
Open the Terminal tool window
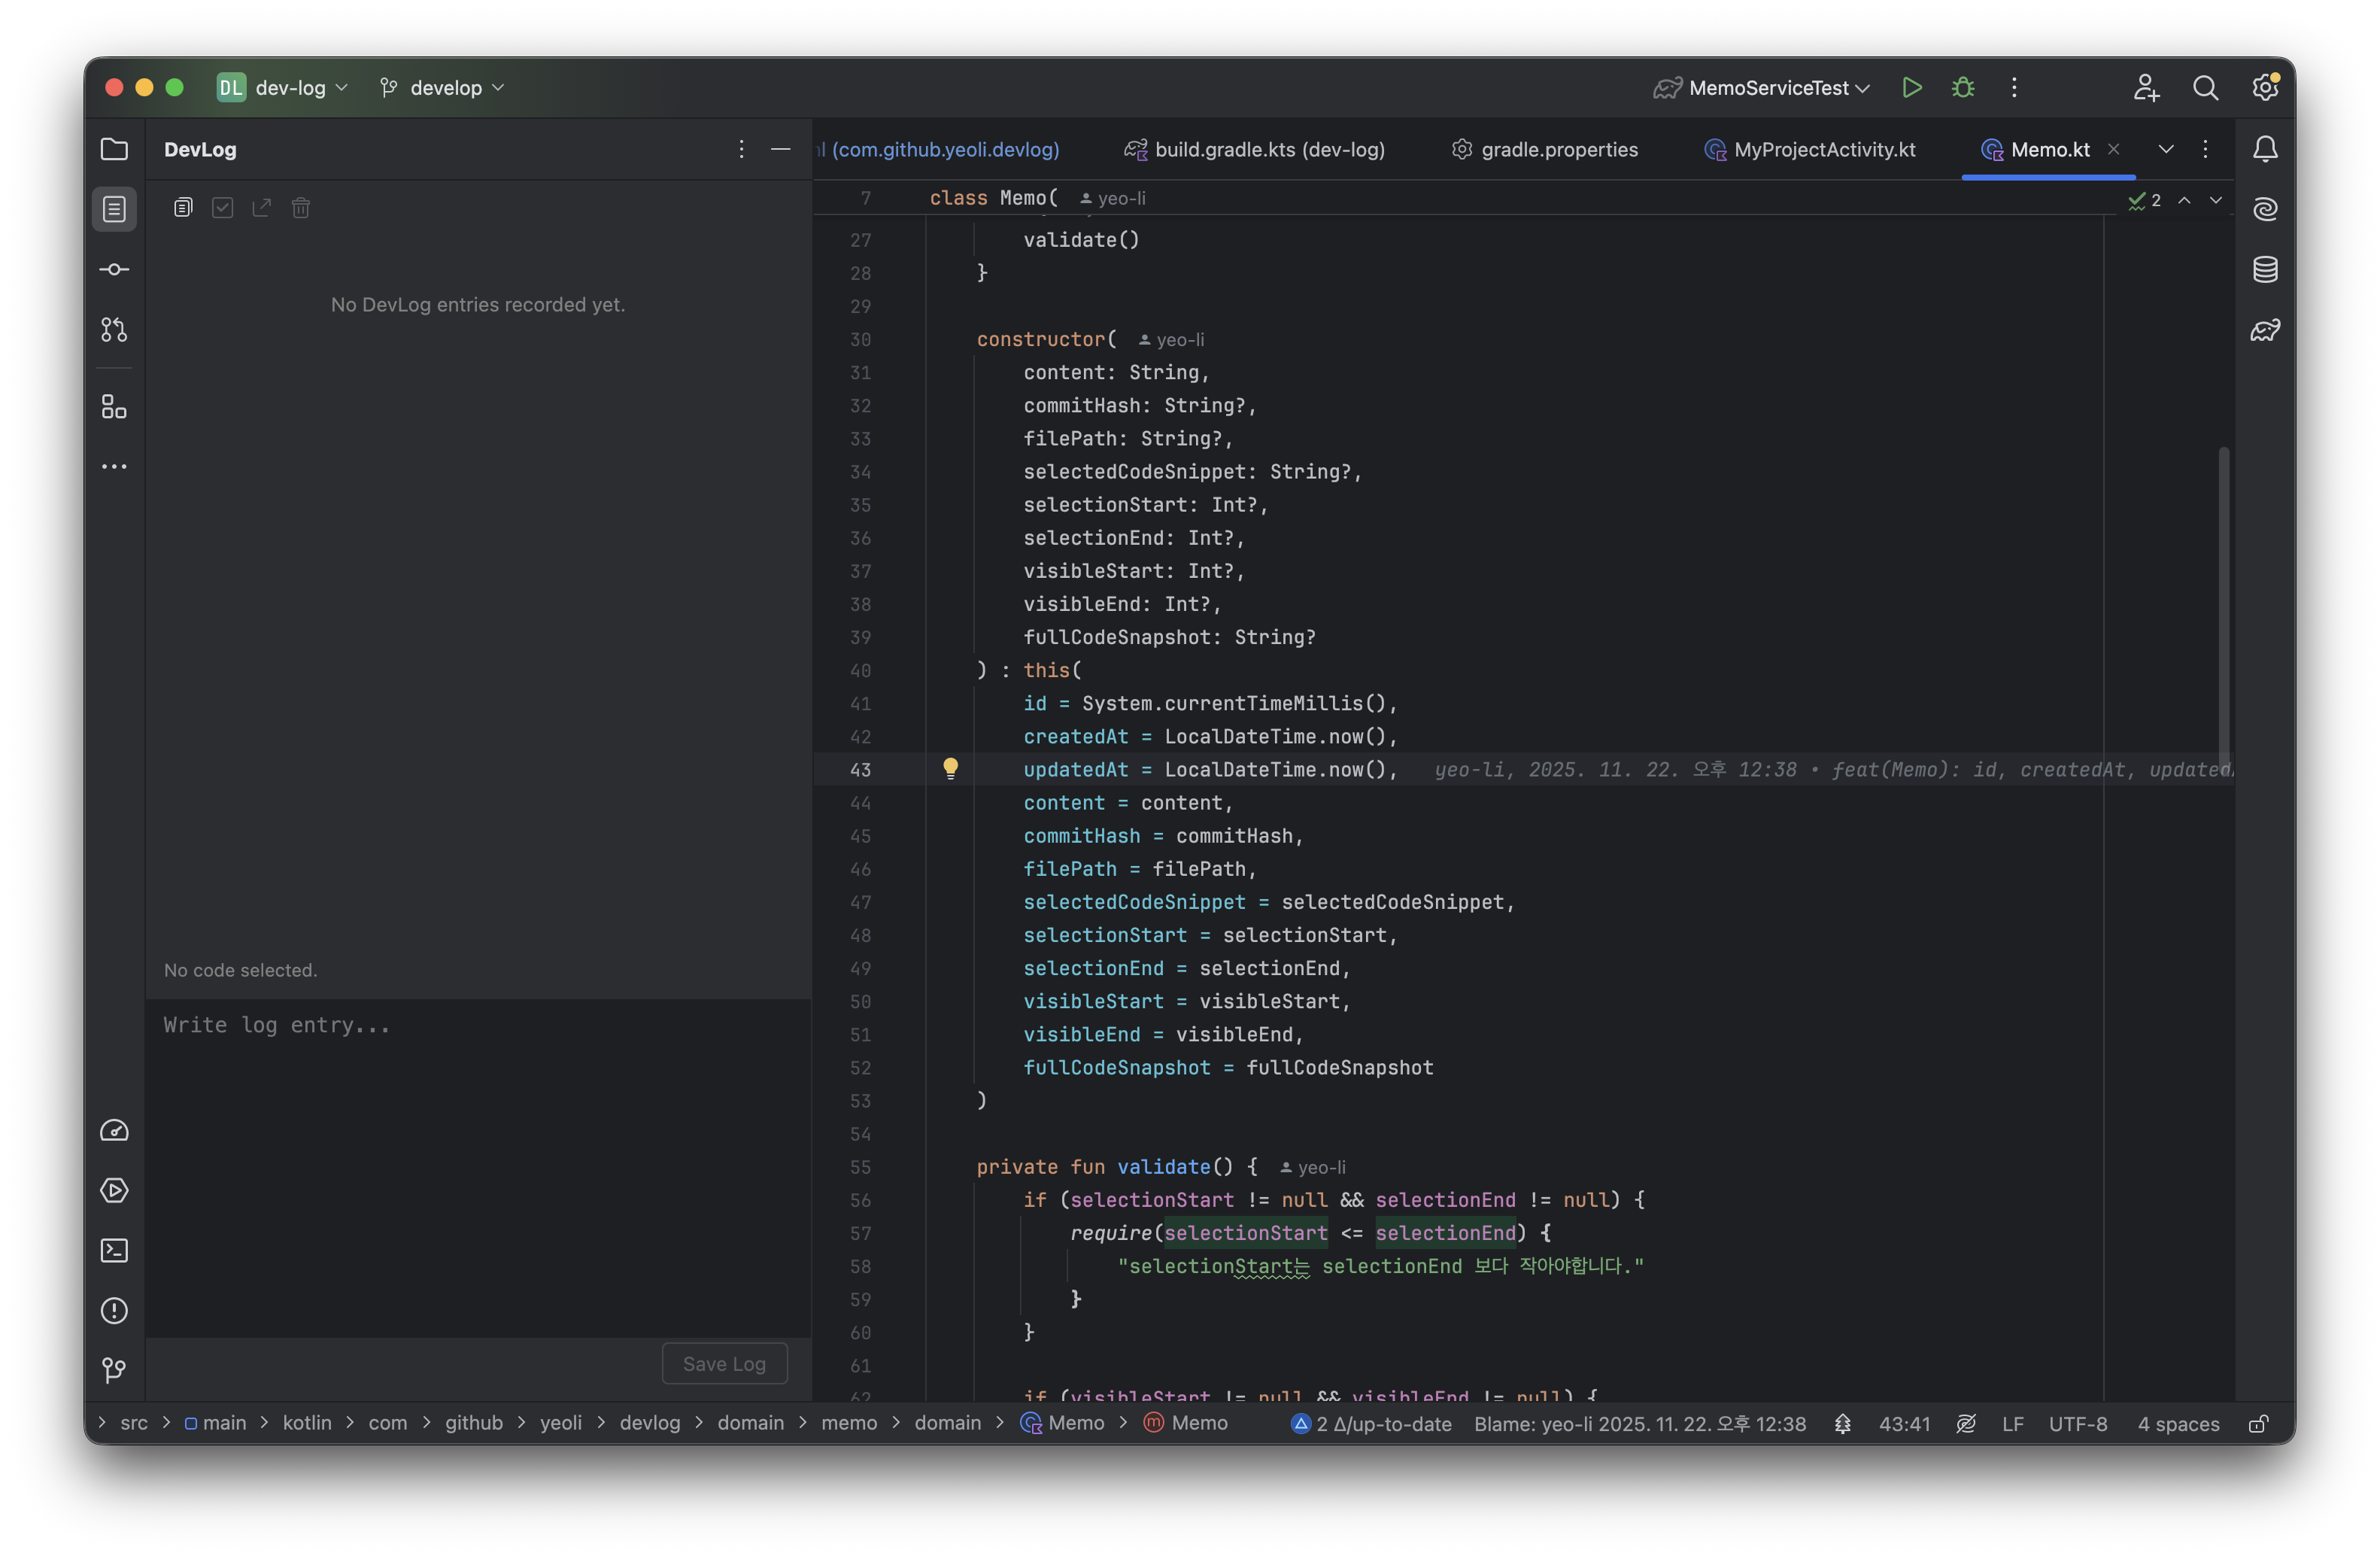(114, 1251)
